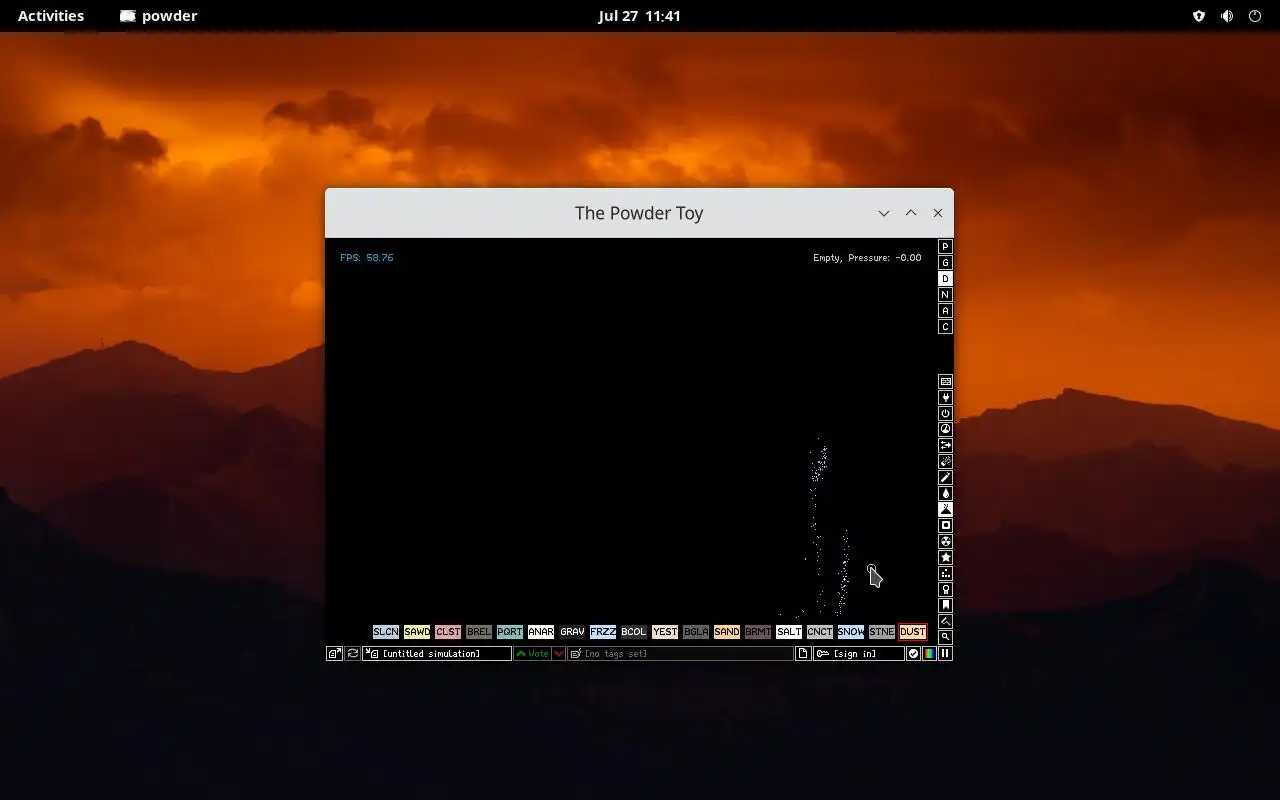Select the SLCN element
Image resolution: width=1280 pixels, height=800 pixels.
click(x=386, y=632)
